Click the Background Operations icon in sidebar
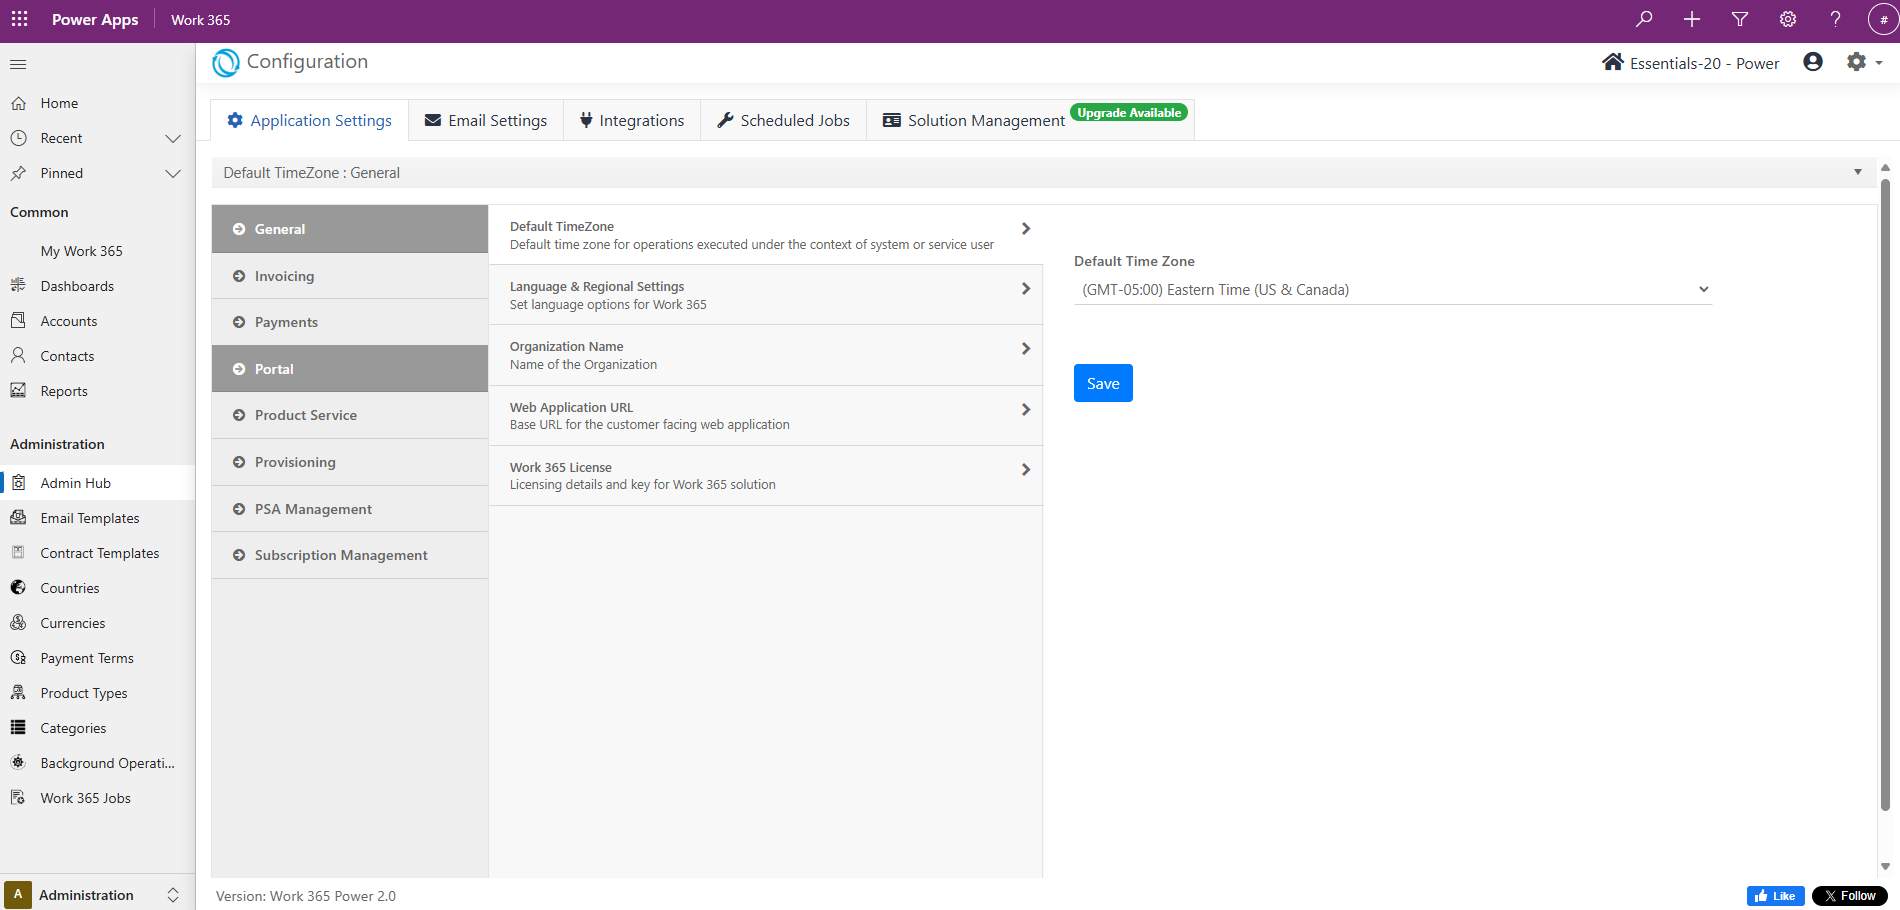 18,762
